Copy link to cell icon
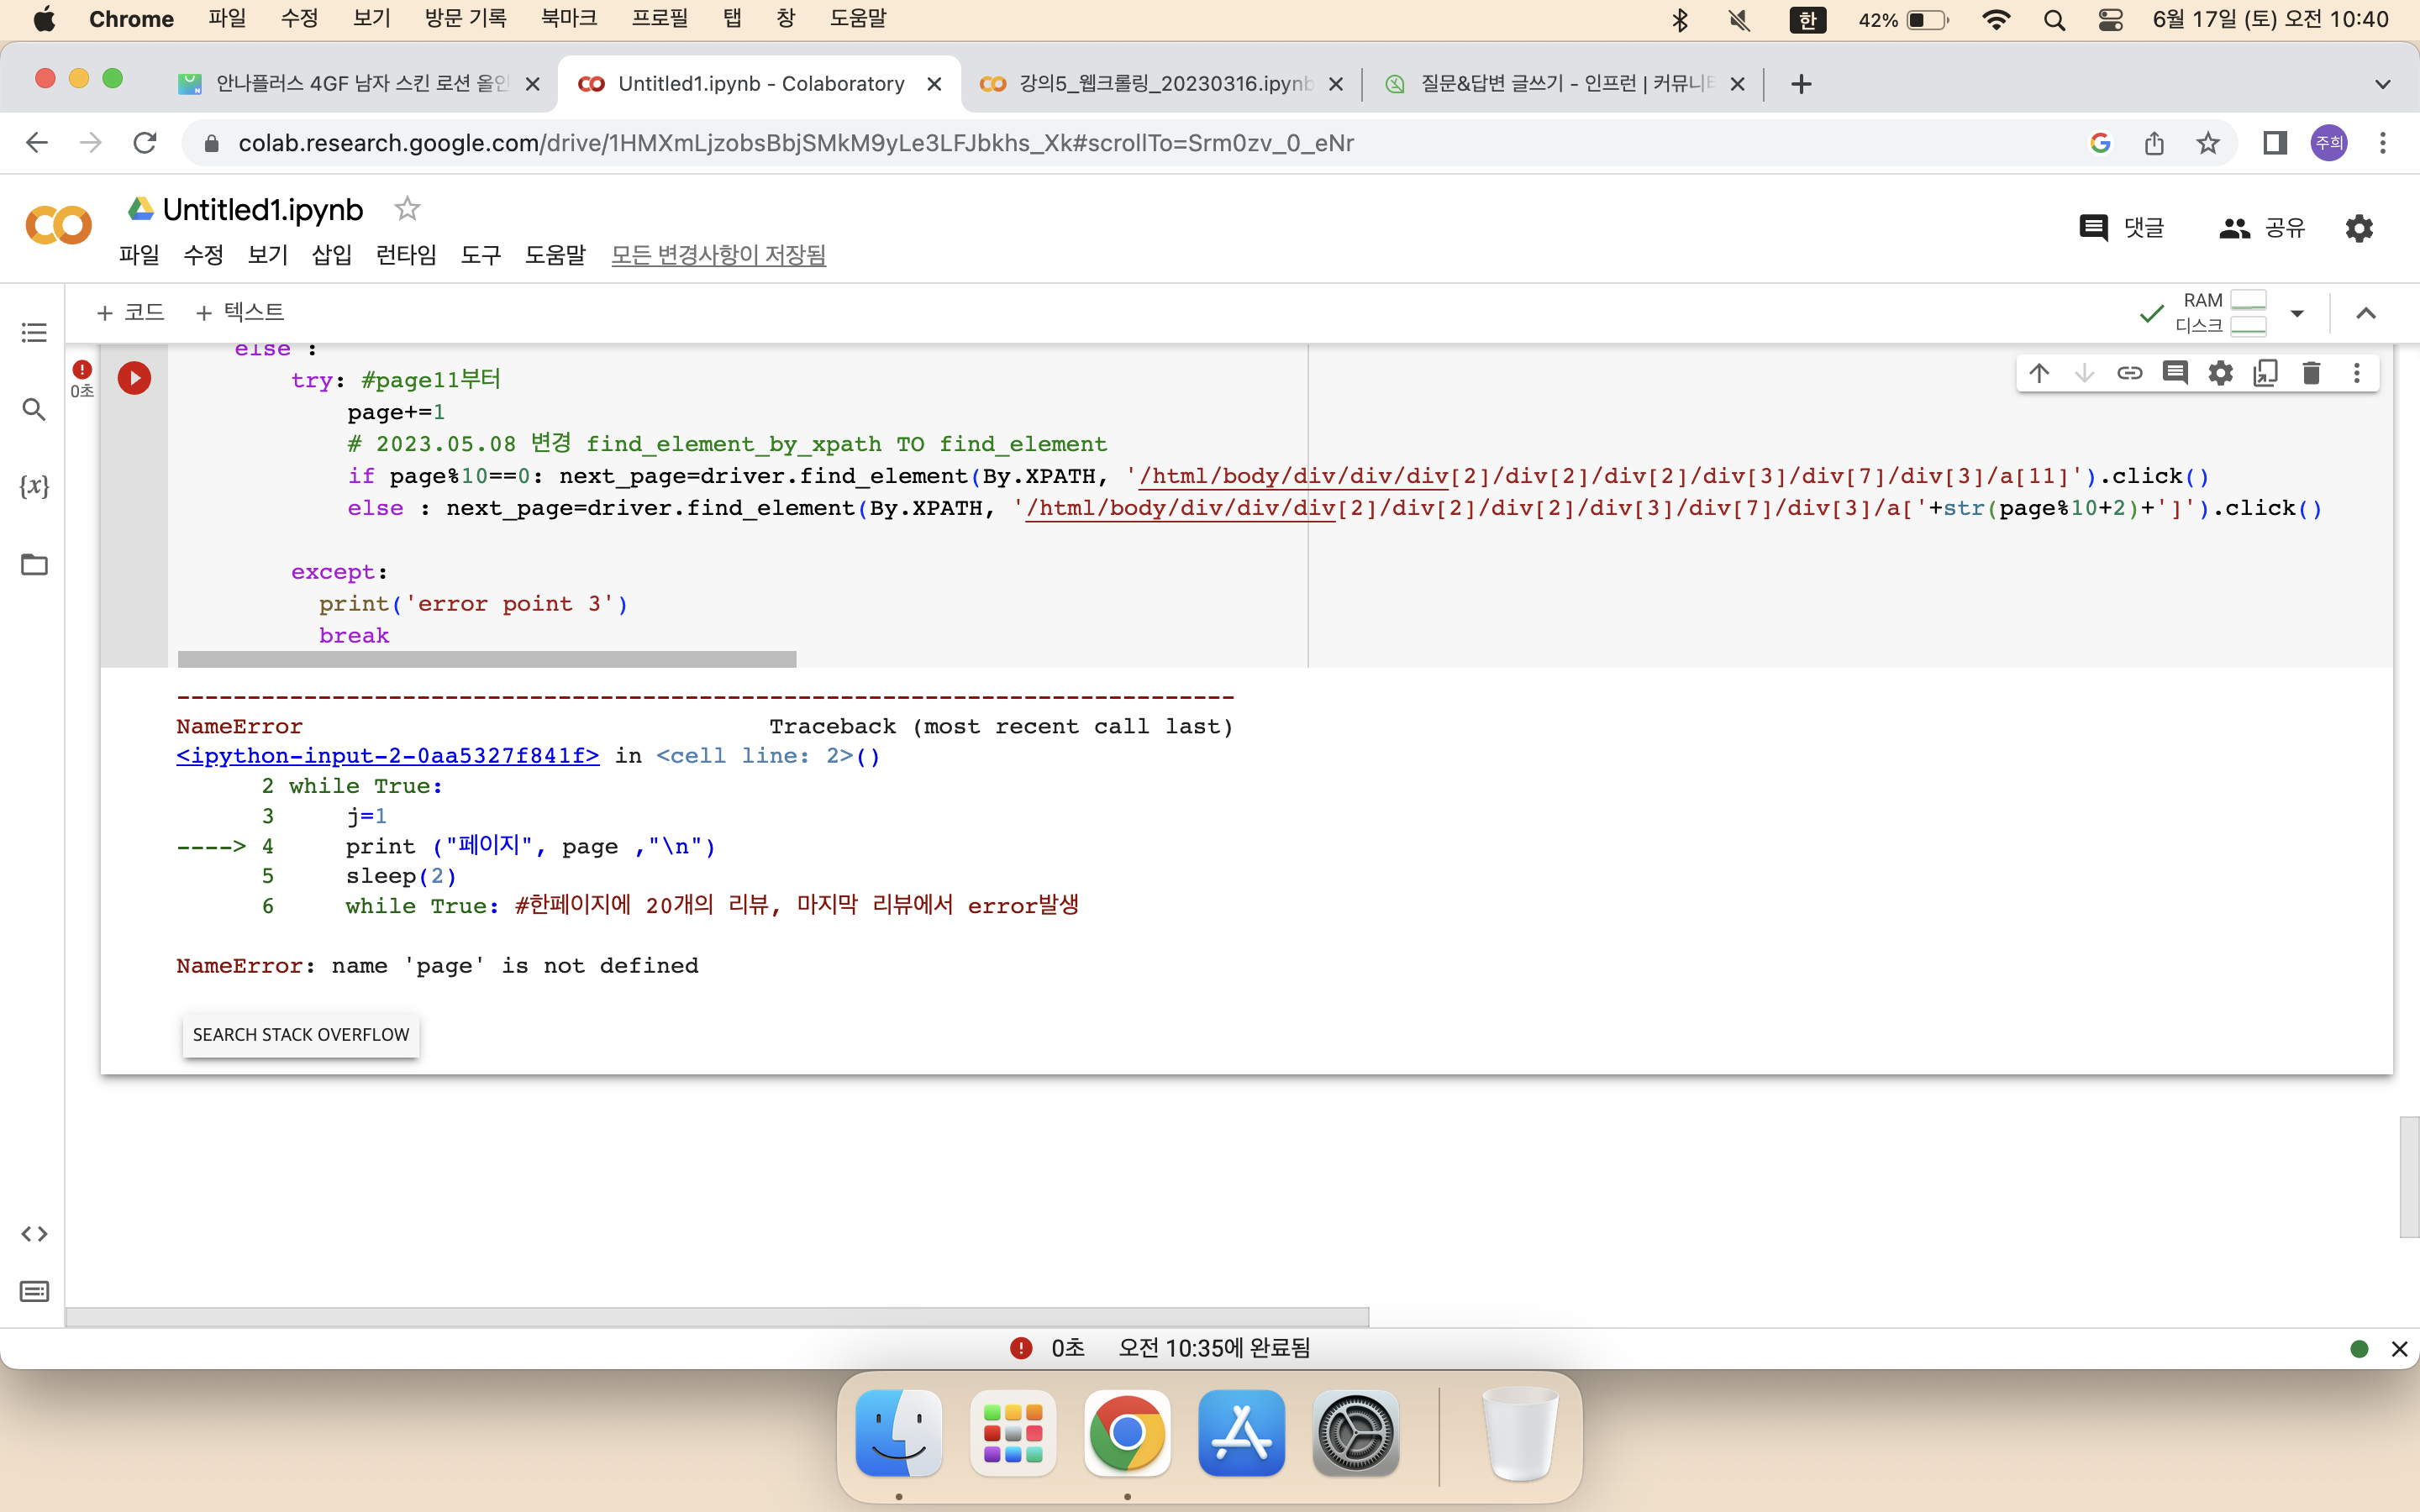 point(2130,373)
